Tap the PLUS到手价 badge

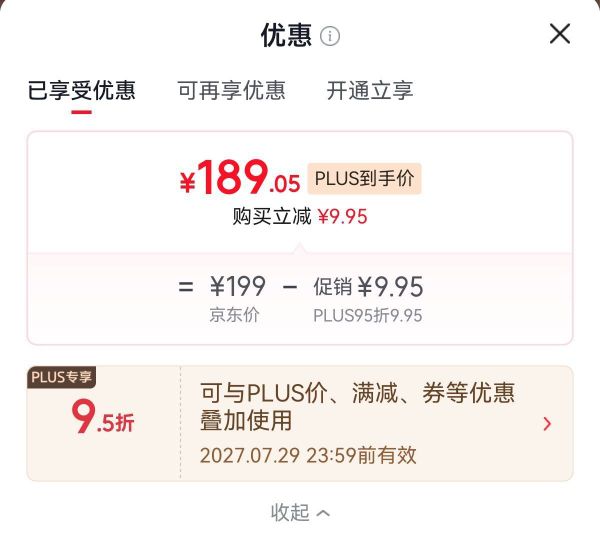coord(364,179)
